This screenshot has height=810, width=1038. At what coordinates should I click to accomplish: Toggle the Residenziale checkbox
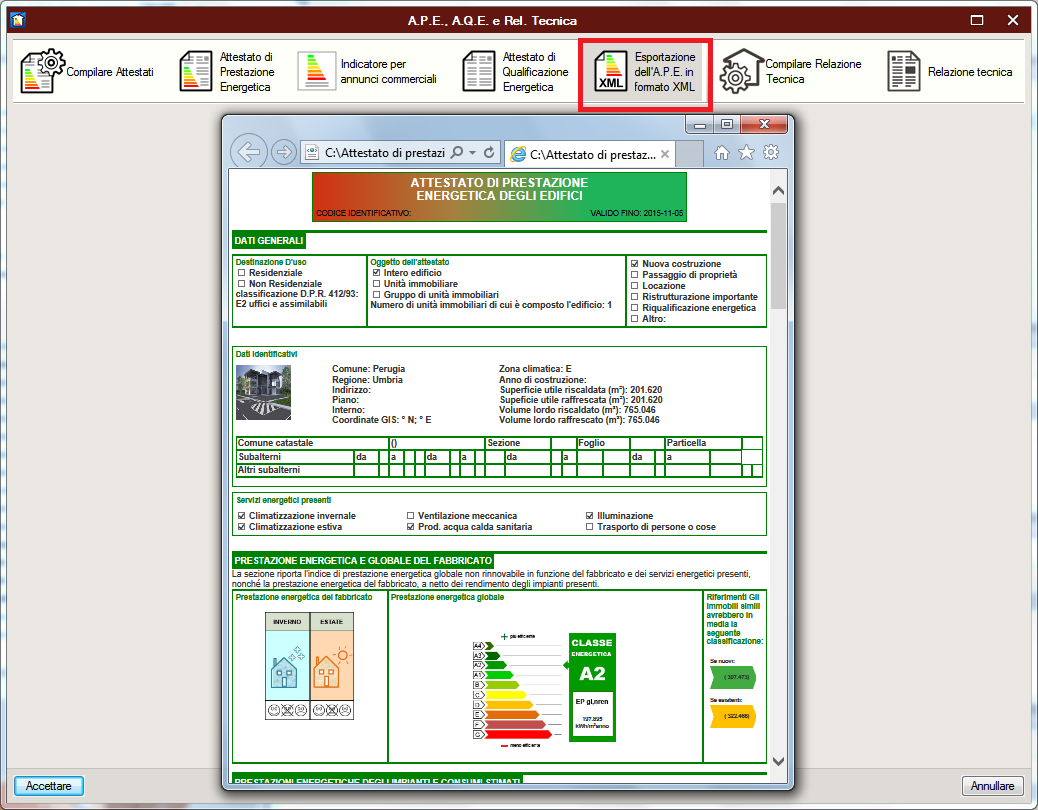(x=242, y=273)
